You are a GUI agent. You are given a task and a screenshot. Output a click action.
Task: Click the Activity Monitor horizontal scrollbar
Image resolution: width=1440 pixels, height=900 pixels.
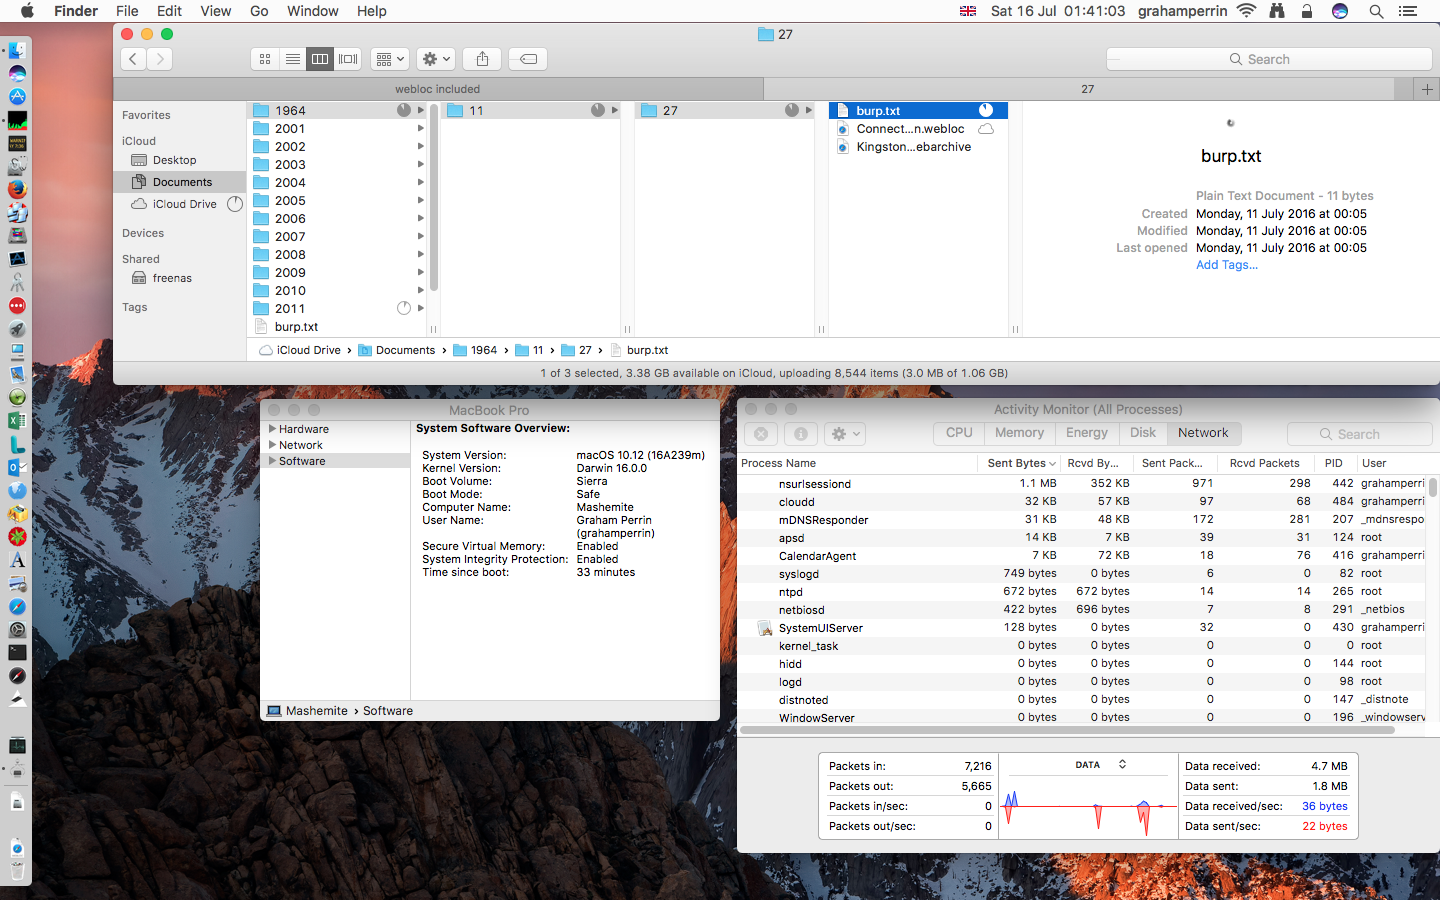pyautogui.click(x=1067, y=730)
